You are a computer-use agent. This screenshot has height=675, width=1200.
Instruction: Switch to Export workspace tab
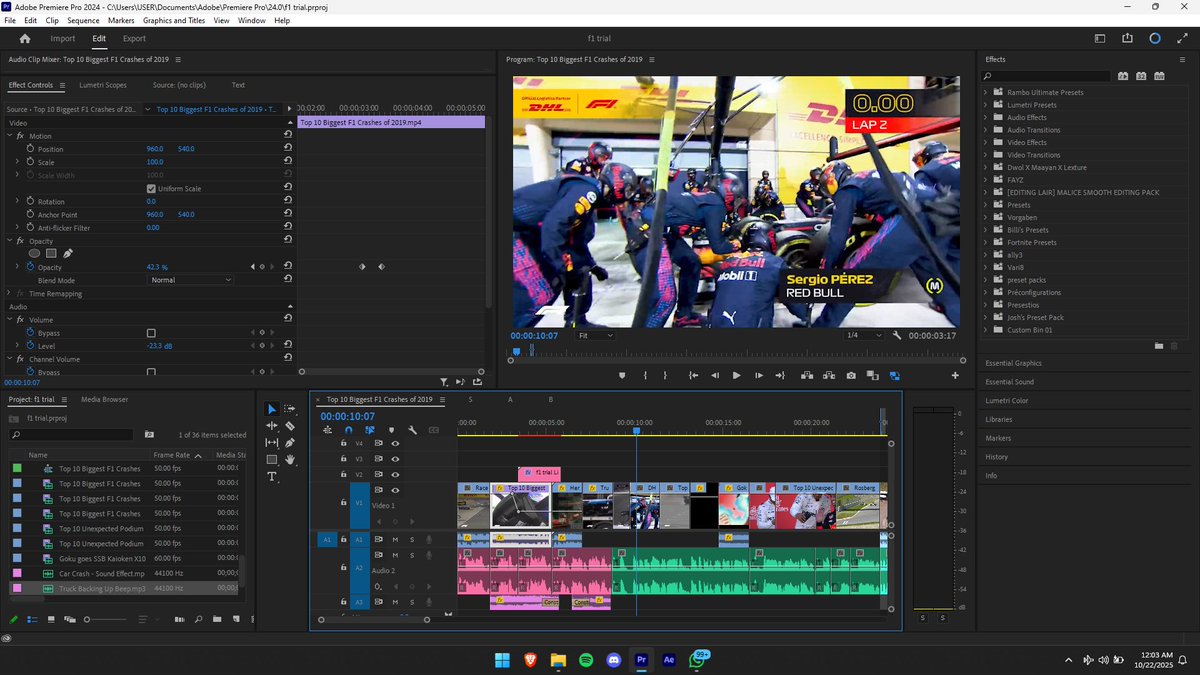134,38
